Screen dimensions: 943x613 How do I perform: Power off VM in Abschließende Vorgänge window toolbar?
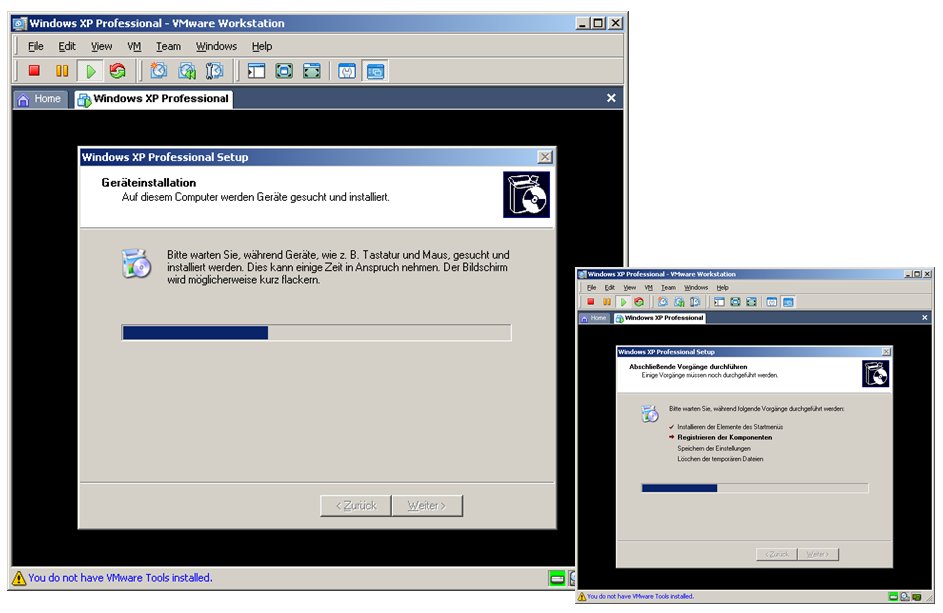click(591, 301)
